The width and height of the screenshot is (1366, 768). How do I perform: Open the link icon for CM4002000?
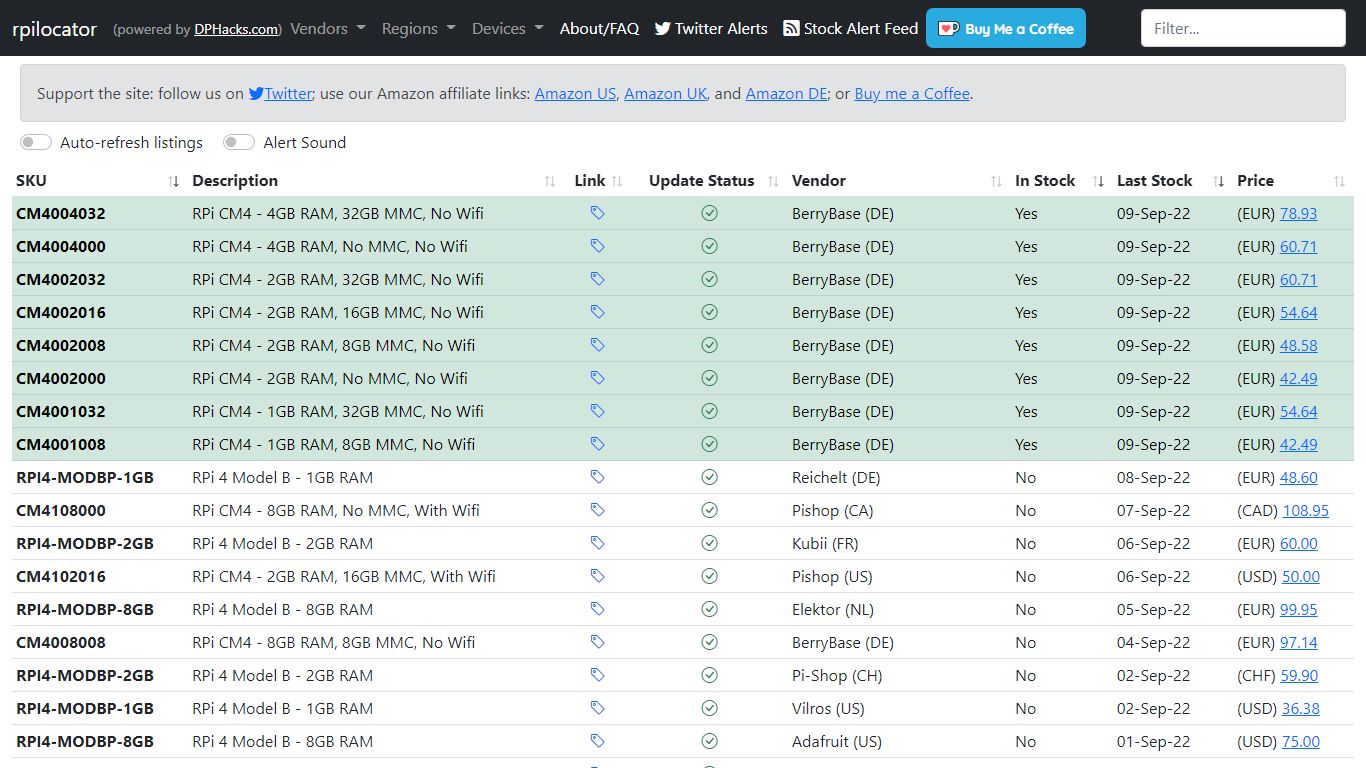[x=597, y=378]
